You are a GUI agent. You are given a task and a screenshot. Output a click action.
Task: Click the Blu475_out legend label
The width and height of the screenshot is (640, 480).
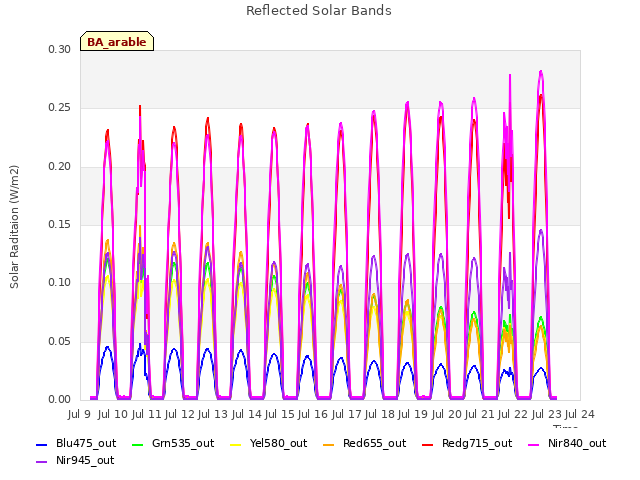pos(86,443)
